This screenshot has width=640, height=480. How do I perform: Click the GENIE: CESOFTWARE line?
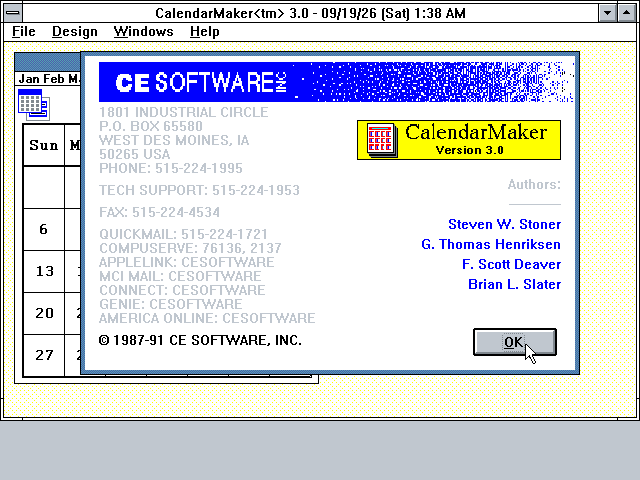coord(171,304)
